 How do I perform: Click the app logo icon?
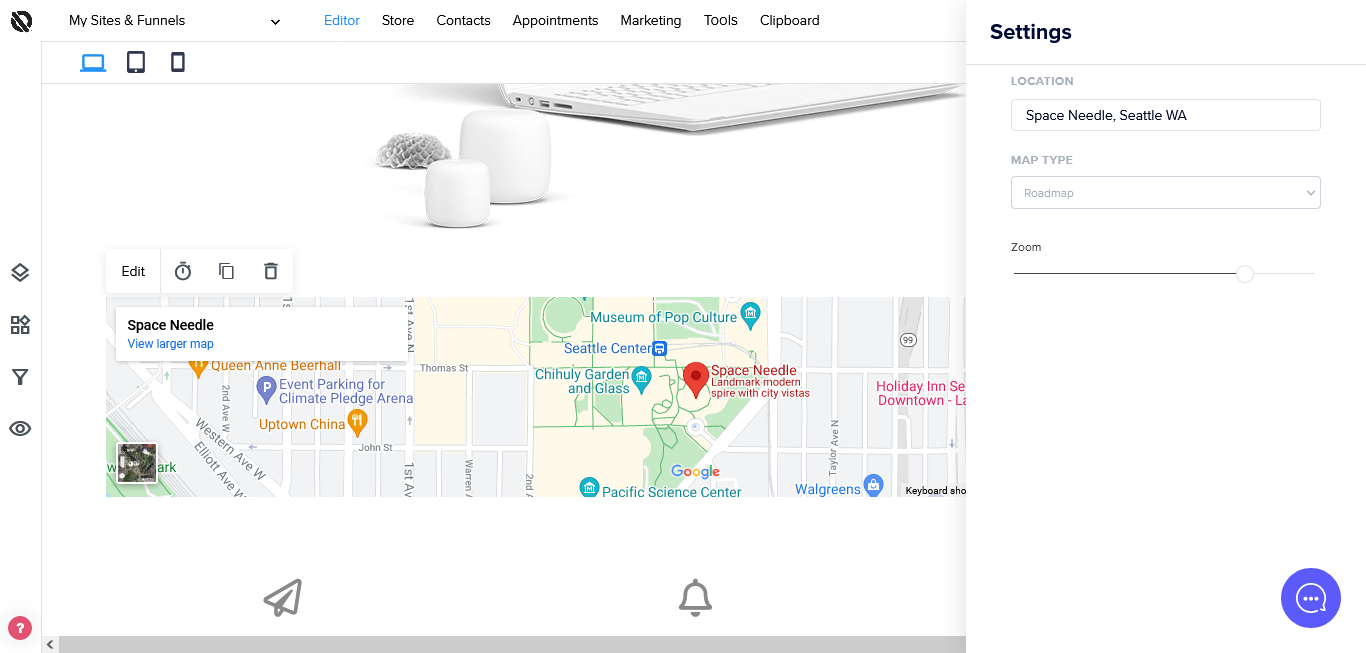[21, 20]
